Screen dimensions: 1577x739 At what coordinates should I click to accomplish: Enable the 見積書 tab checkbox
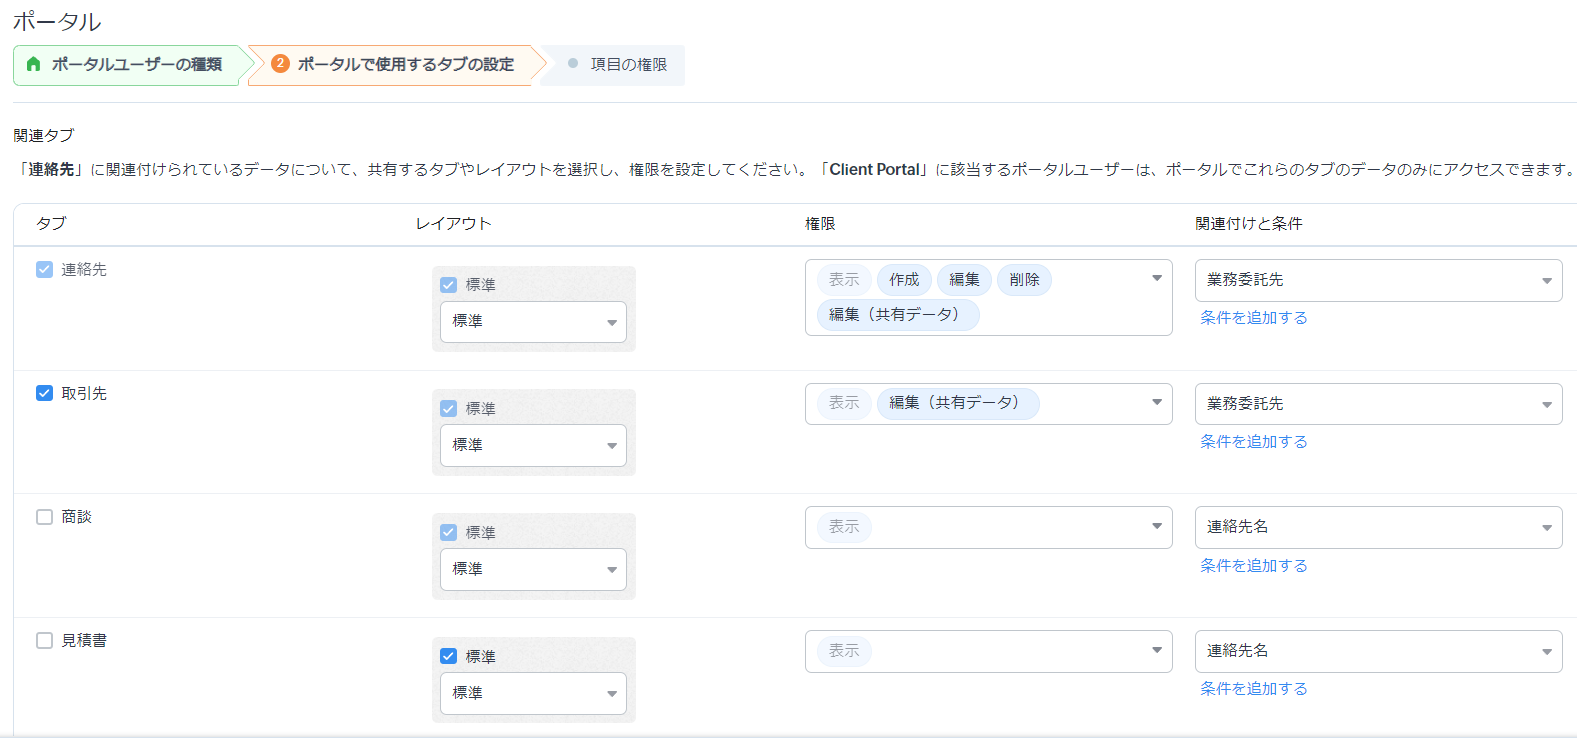(x=44, y=640)
